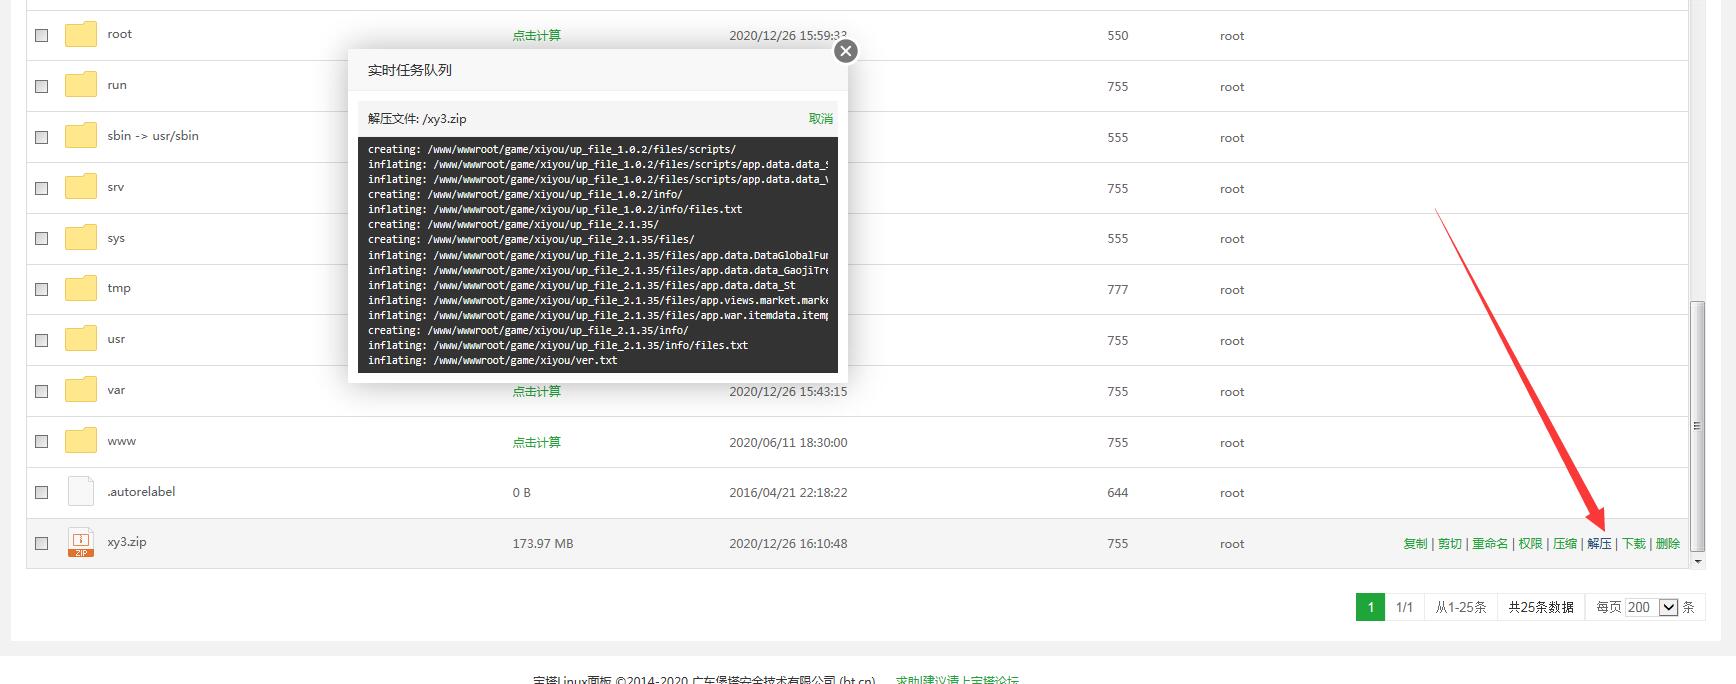Delete xy3.zip using 删除 link
This screenshot has width=1736, height=684.
[x=1667, y=544]
